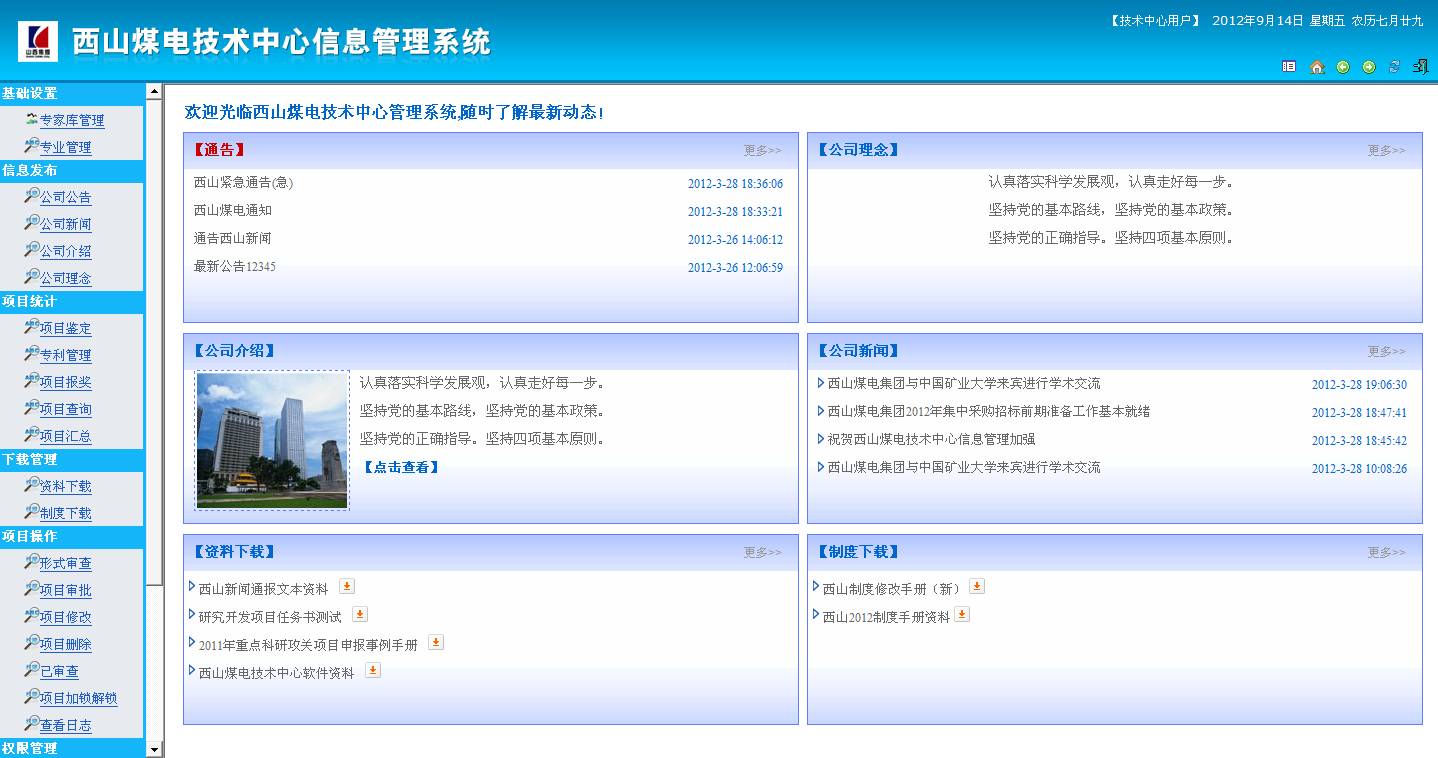Collapse the 项目操作 sidebar section
1438x758 pixels.
coord(72,536)
